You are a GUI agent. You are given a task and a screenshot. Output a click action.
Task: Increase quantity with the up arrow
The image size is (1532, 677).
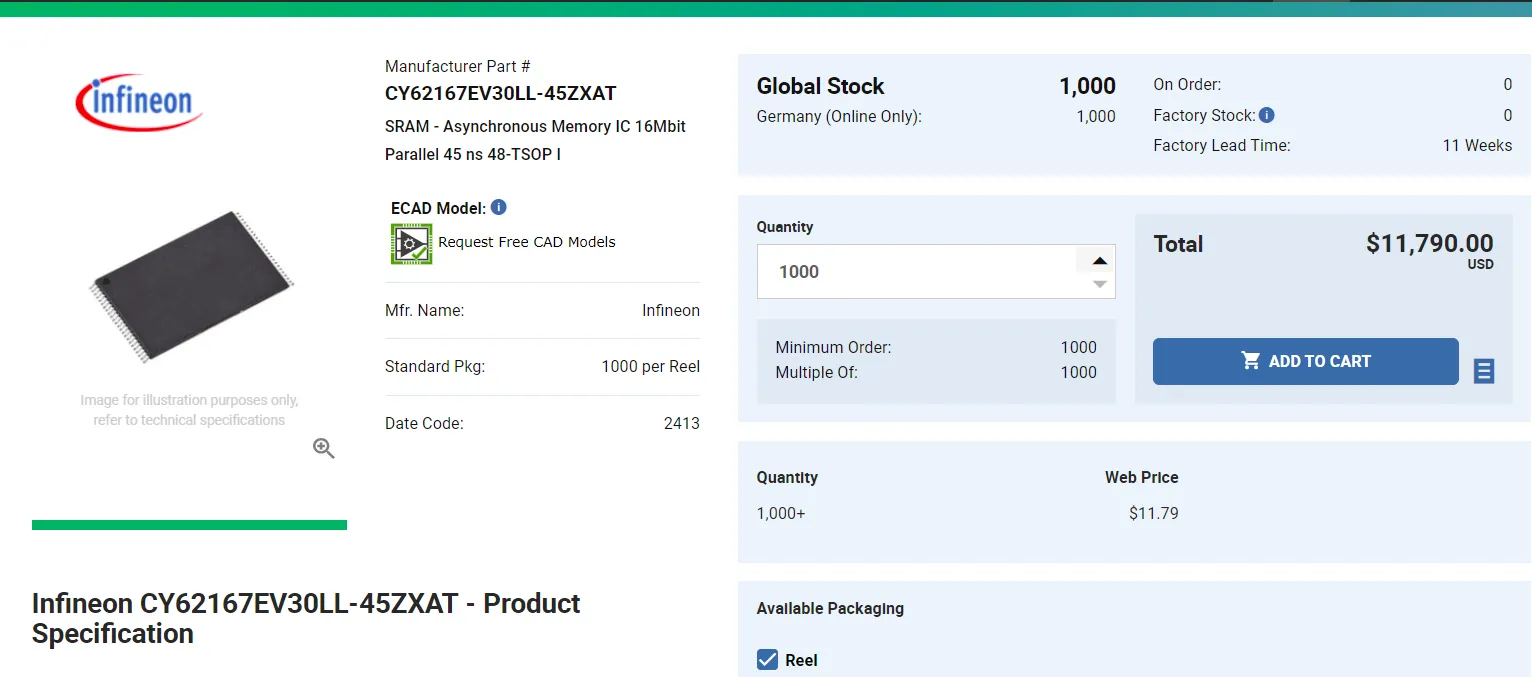(1100, 261)
